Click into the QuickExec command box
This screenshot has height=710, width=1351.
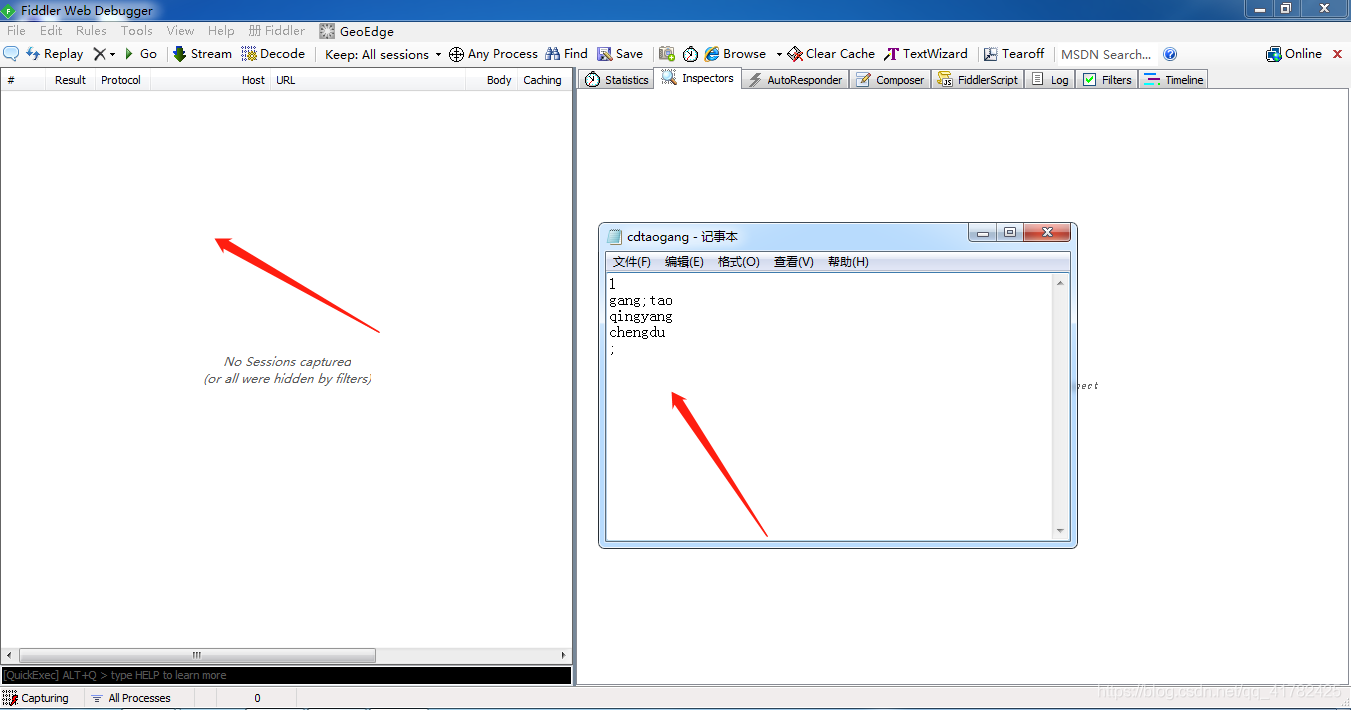pos(286,675)
